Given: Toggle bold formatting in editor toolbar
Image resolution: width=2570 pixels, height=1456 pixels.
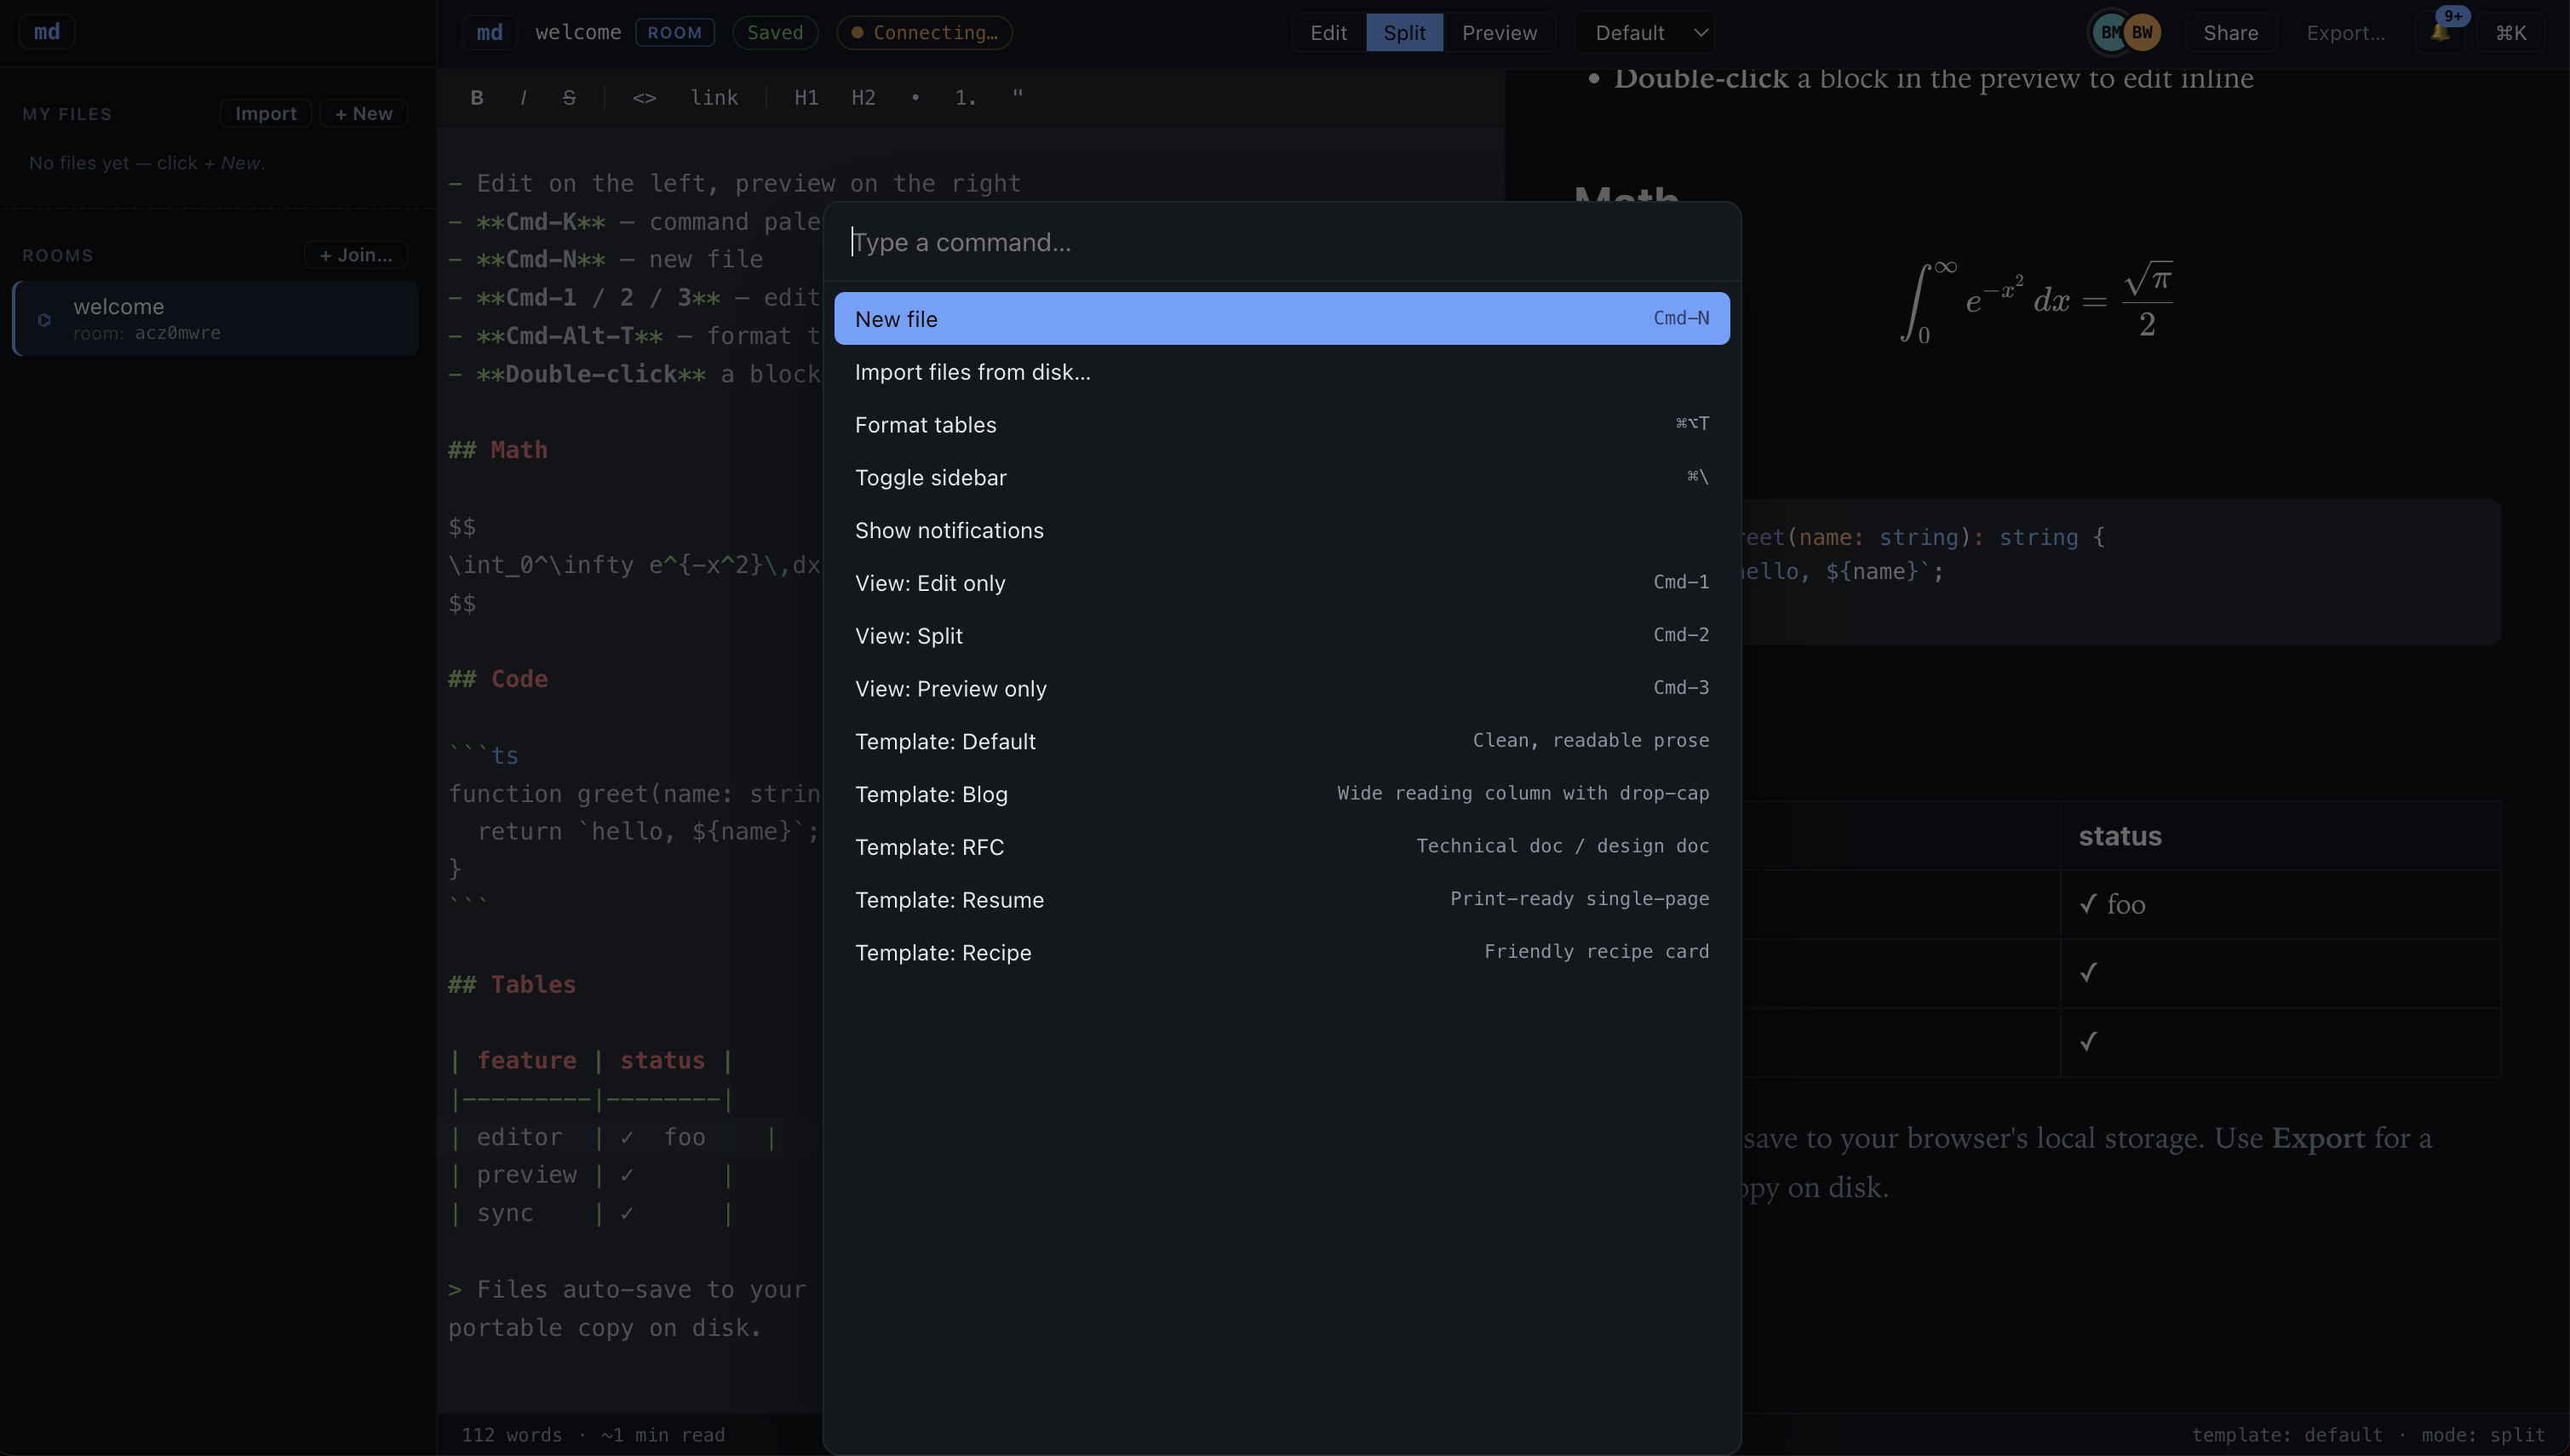Looking at the screenshot, I should pos(477,97).
